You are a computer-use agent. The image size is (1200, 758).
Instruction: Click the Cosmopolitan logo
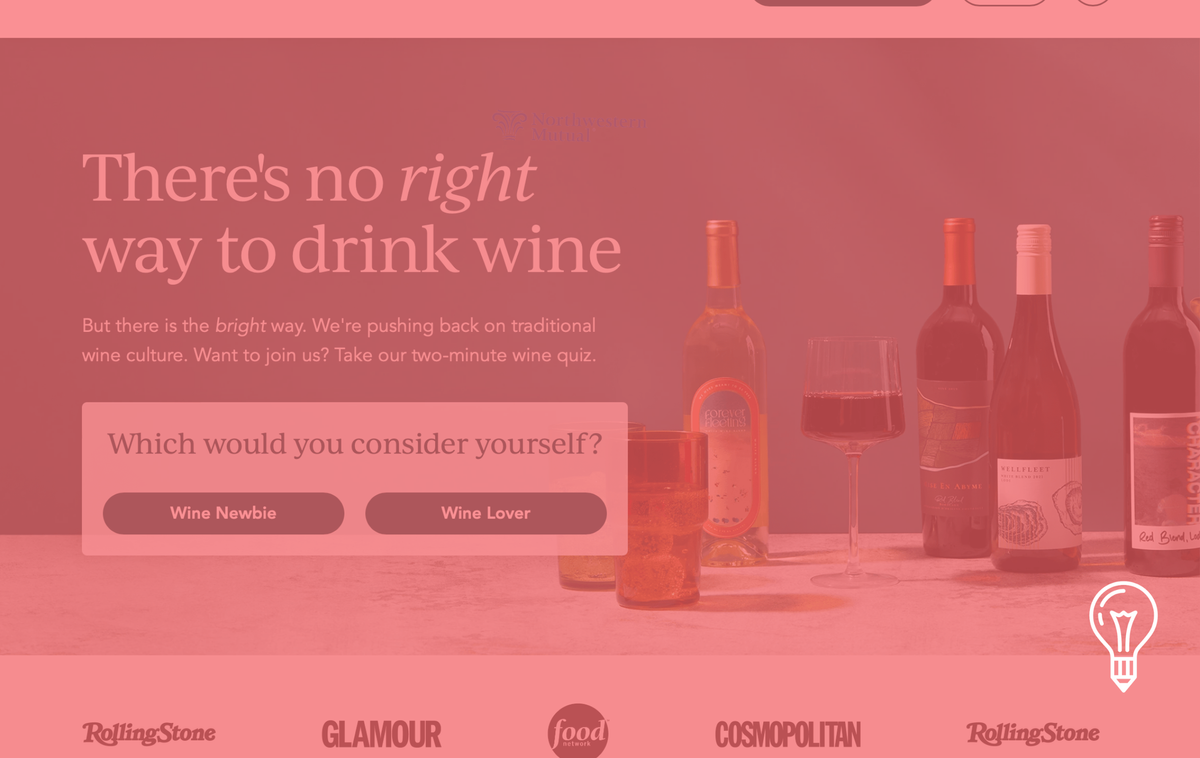pos(788,734)
